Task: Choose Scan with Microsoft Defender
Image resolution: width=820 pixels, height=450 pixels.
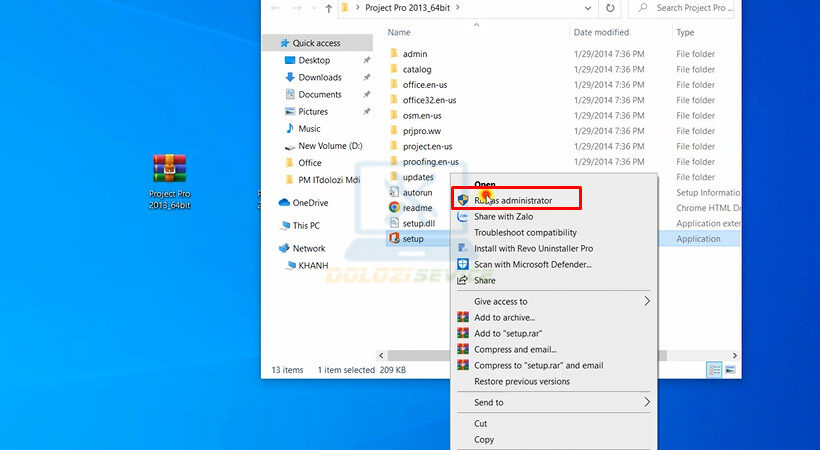Action: pyautogui.click(x=553, y=264)
